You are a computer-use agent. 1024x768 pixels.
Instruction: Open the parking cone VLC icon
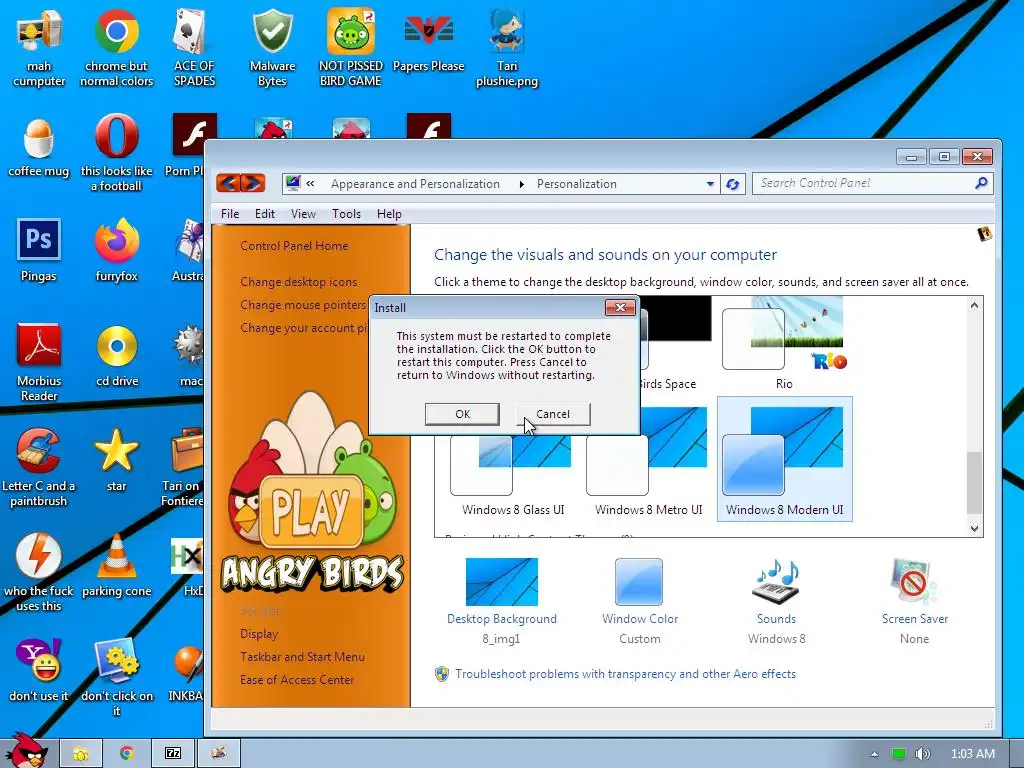pos(116,566)
